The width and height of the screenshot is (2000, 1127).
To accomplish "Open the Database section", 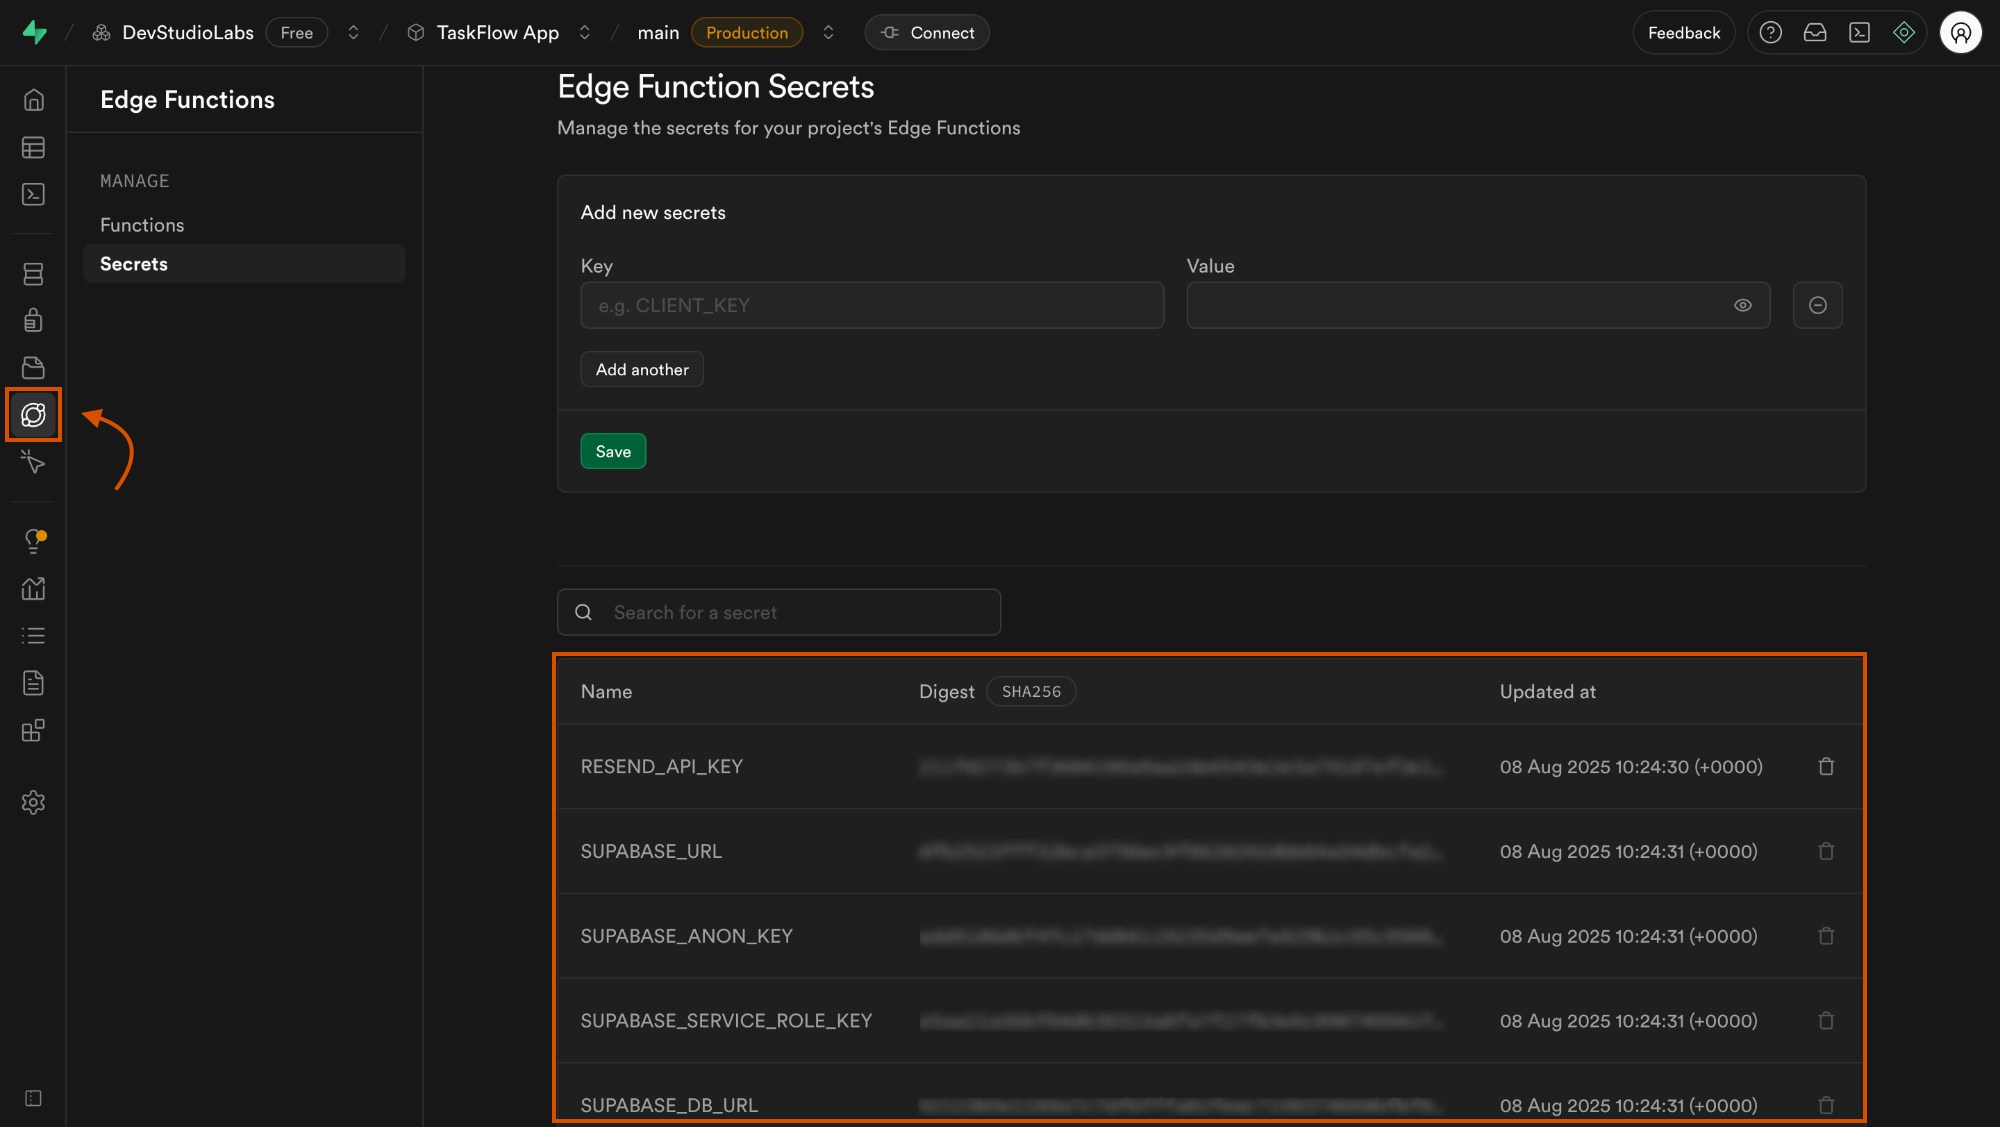I will coord(33,273).
